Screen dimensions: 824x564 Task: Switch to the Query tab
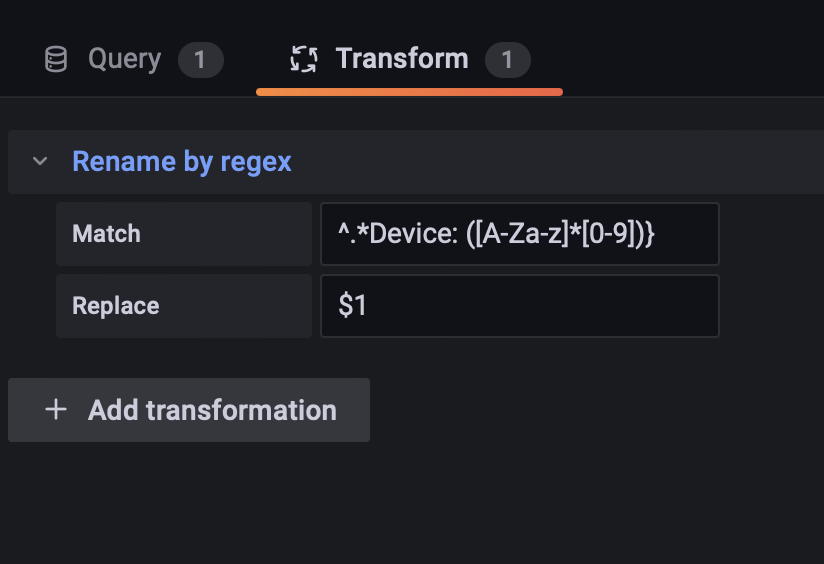(125, 59)
